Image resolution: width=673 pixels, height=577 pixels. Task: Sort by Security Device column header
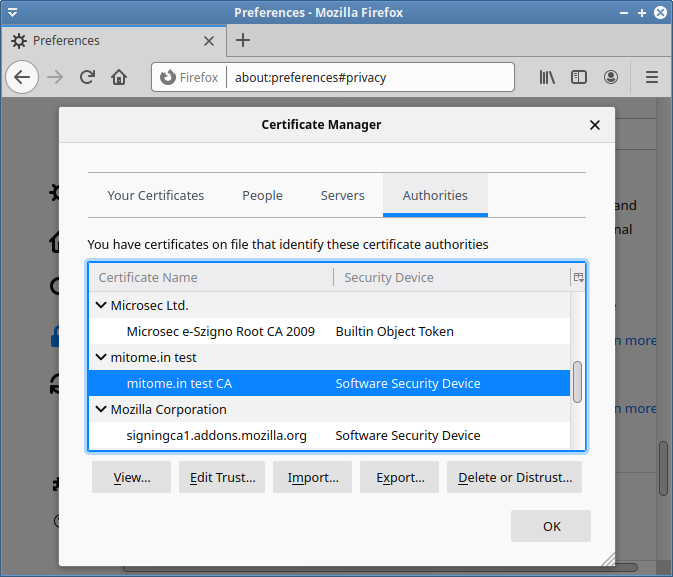tap(452, 277)
